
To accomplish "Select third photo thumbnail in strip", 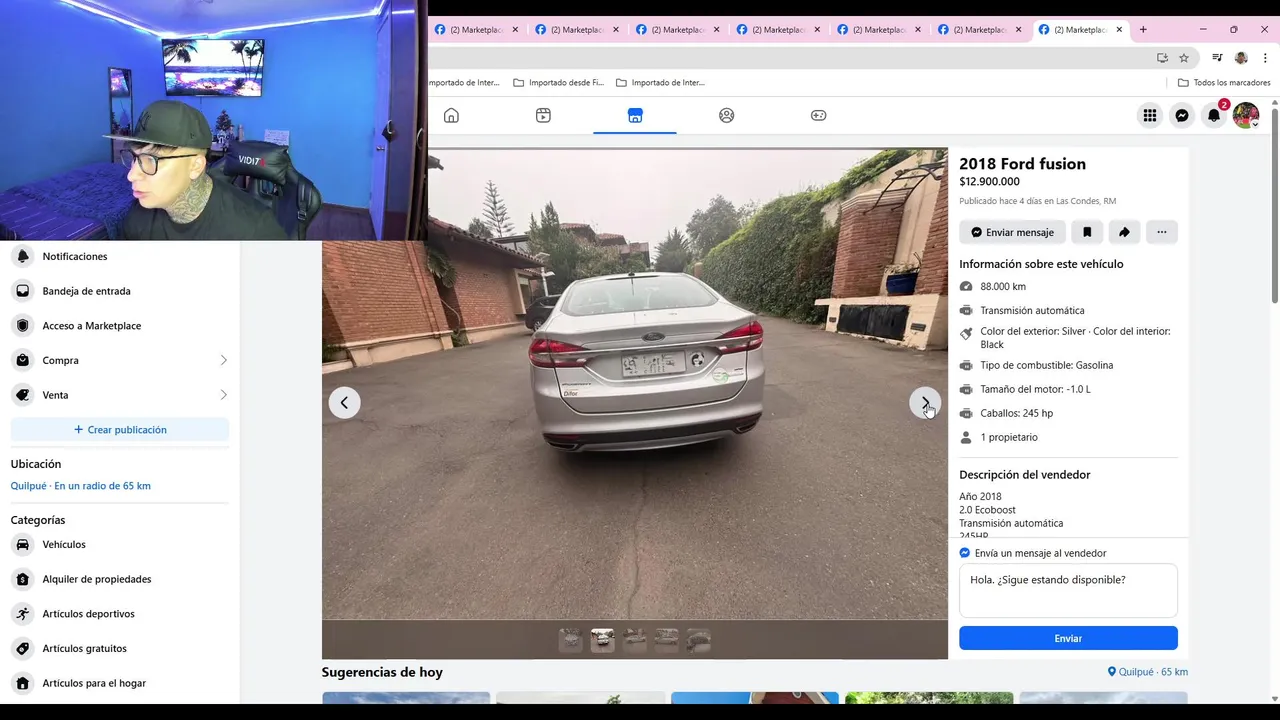I will (x=635, y=640).
